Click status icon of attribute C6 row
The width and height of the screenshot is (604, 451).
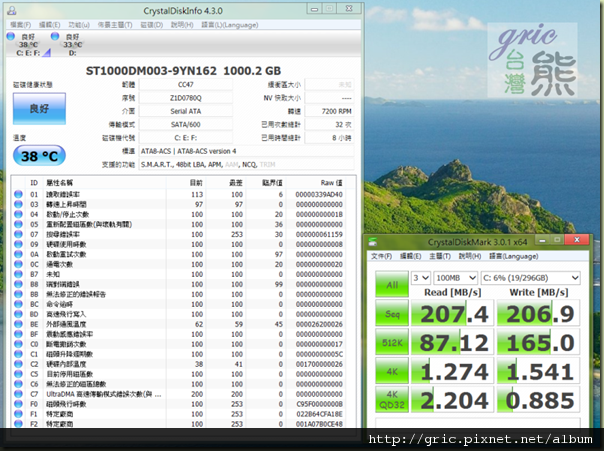[x=18, y=384]
